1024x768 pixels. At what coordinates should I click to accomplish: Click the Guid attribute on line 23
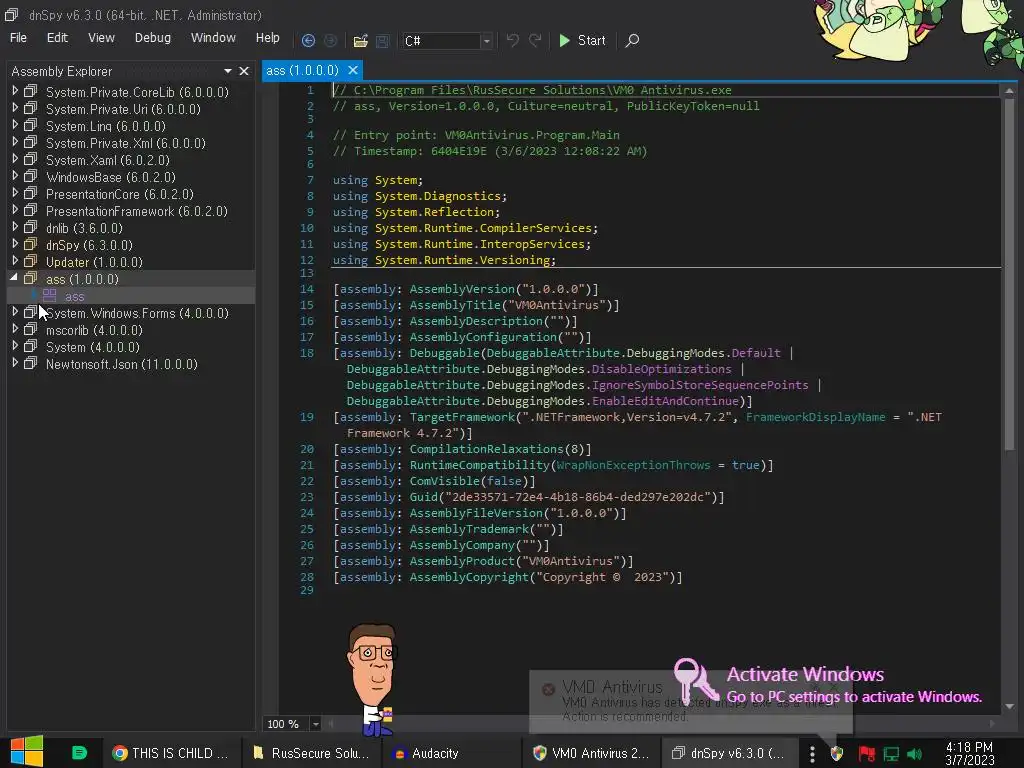click(423, 497)
